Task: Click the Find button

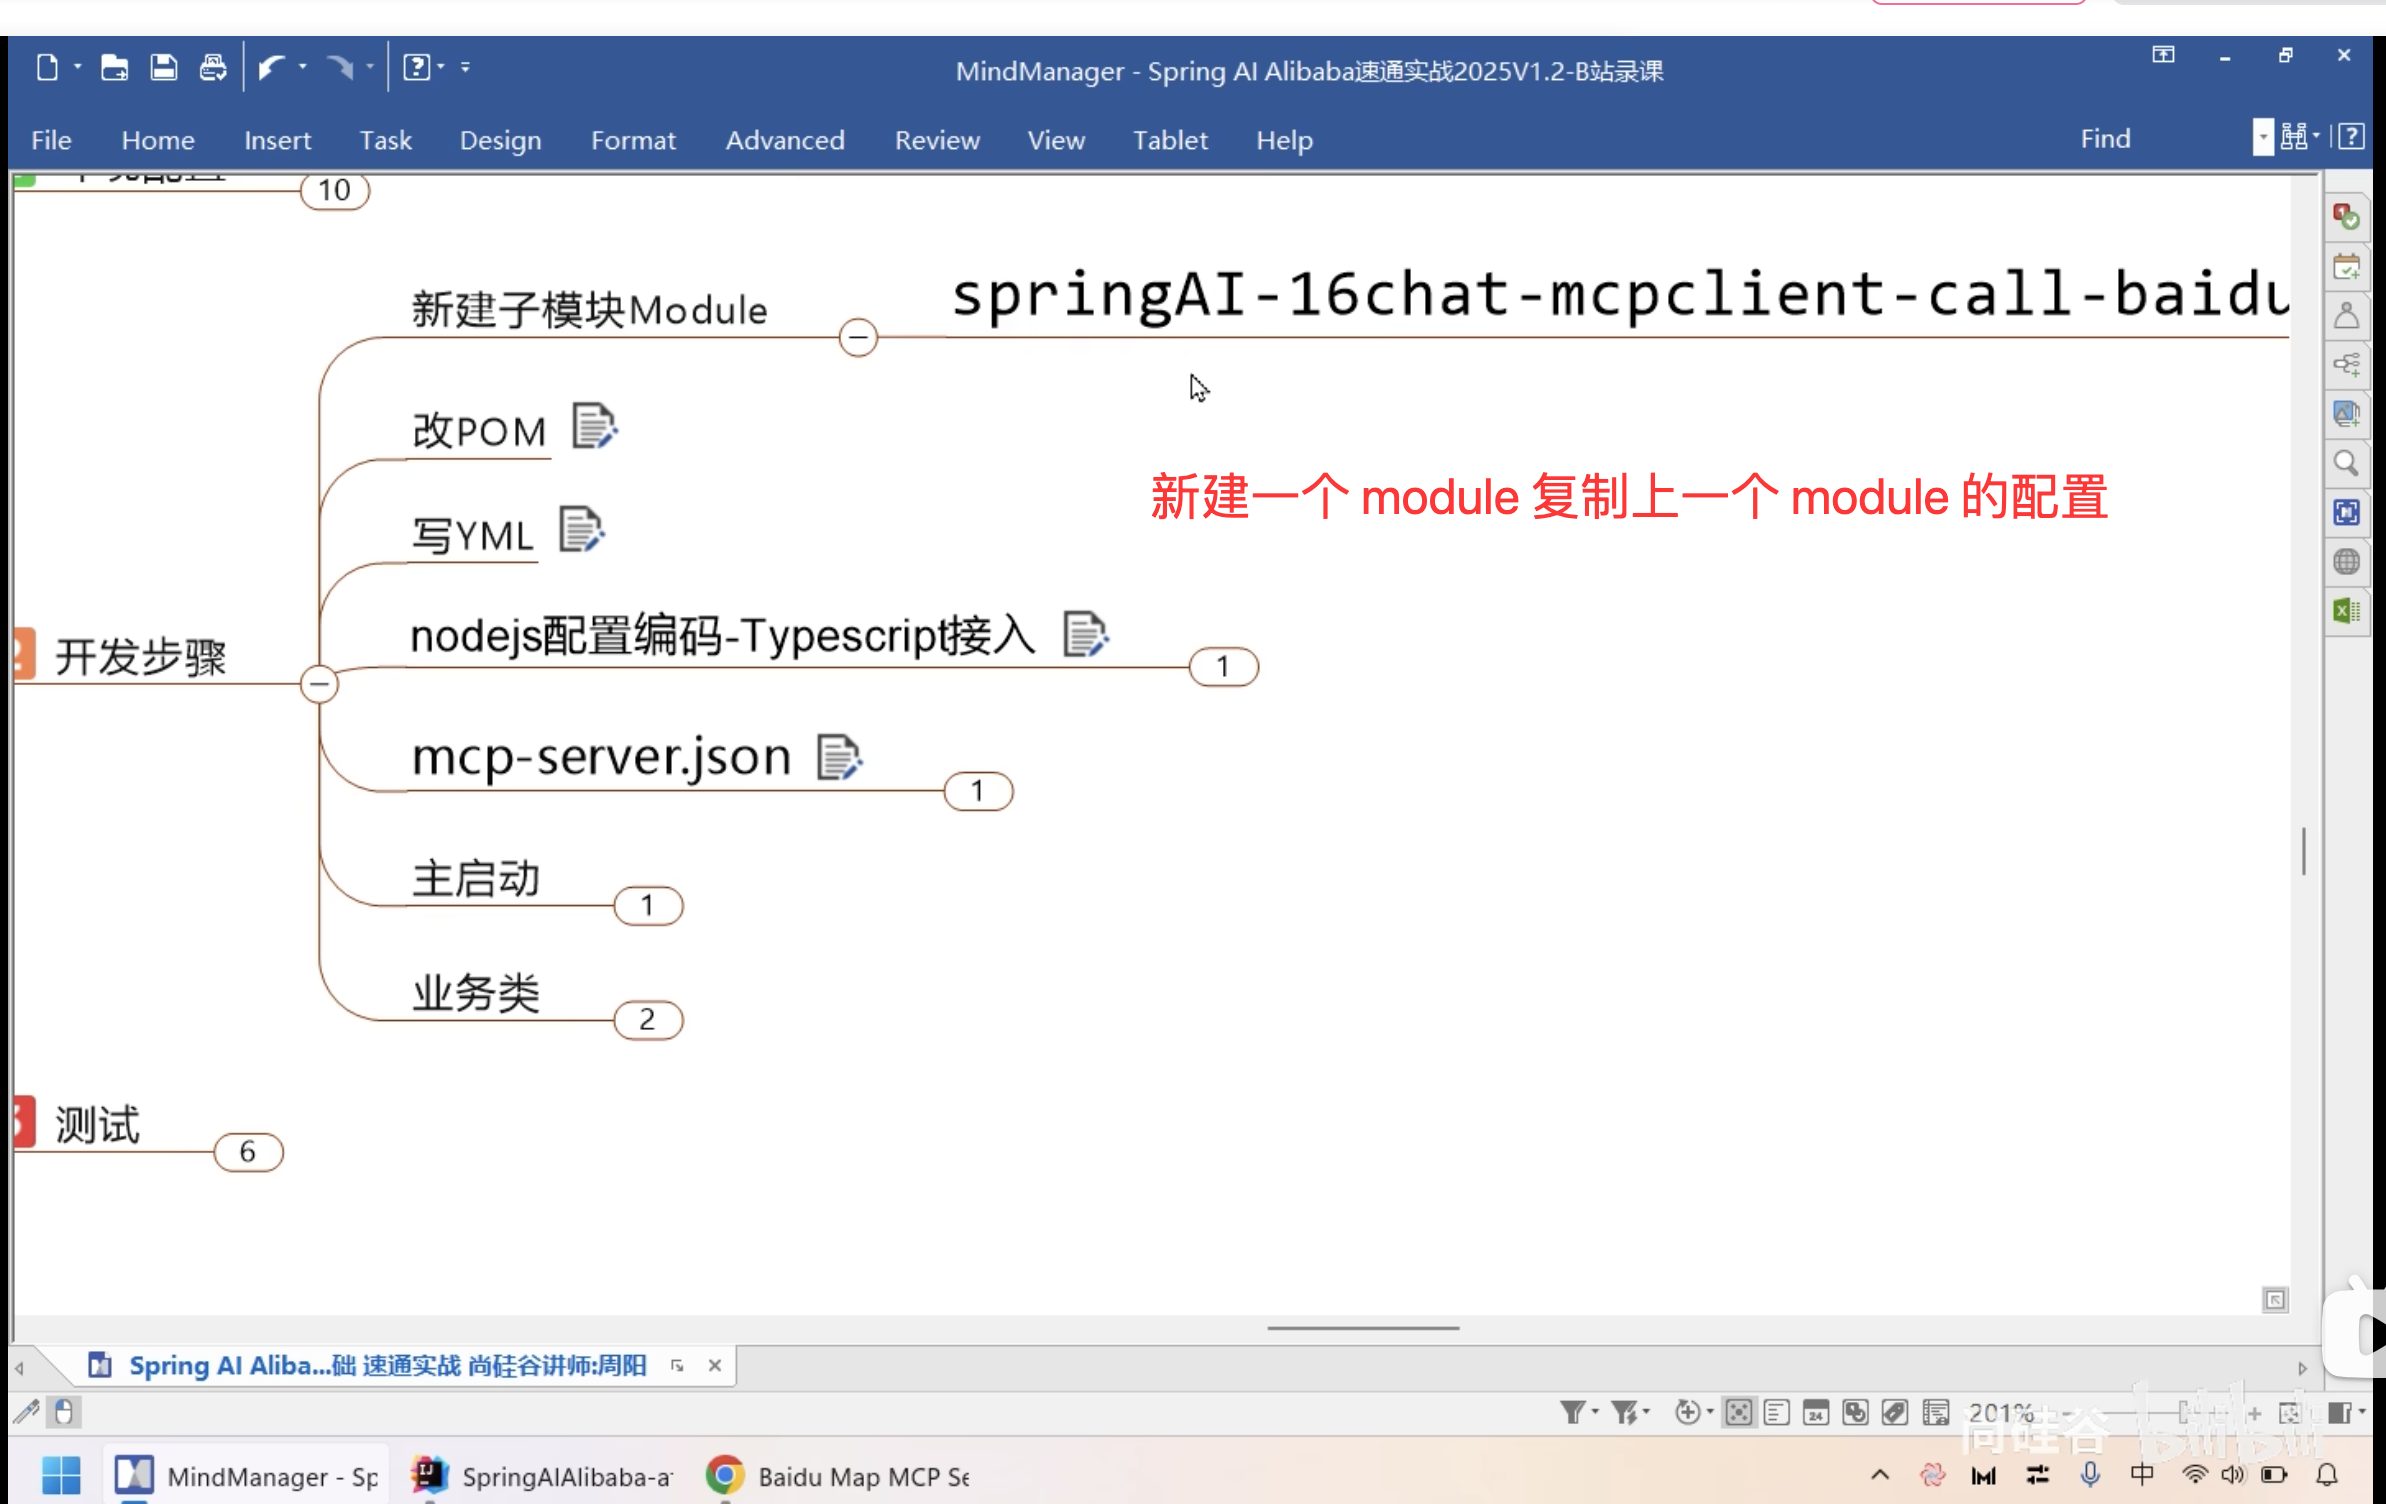Action: [x=2105, y=139]
